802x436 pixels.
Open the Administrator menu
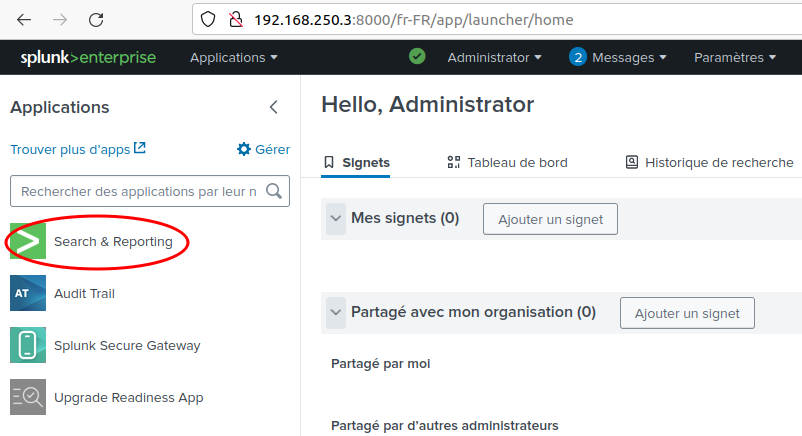494,58
